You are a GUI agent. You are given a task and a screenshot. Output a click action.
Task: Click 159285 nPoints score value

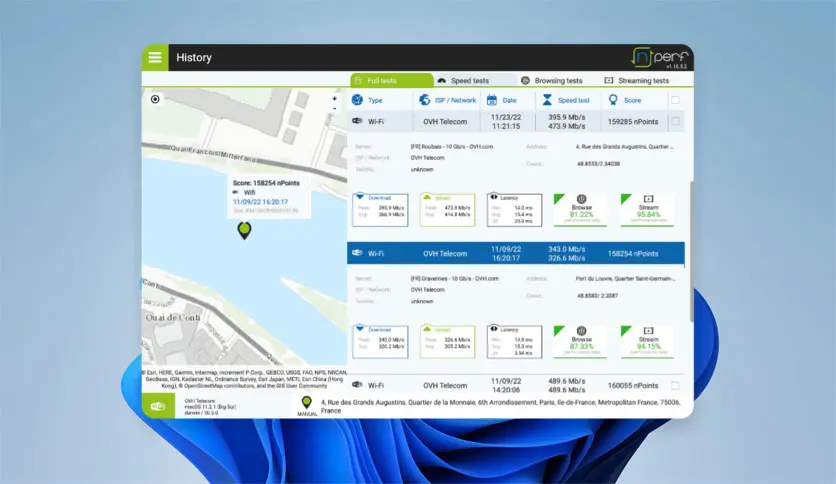[633, 122]
